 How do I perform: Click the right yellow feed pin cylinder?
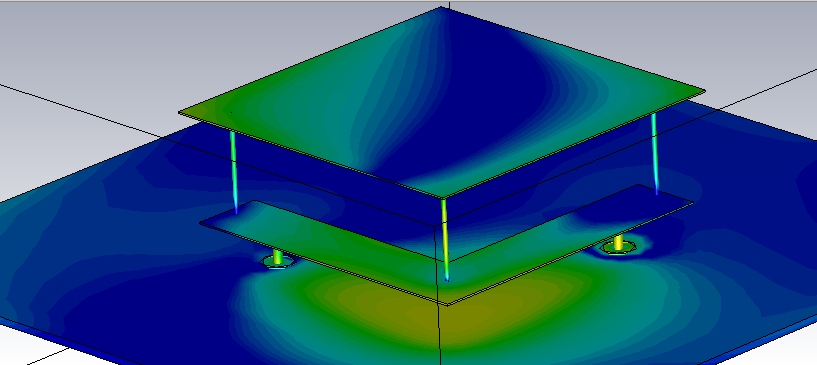click(x=618, y=243)
